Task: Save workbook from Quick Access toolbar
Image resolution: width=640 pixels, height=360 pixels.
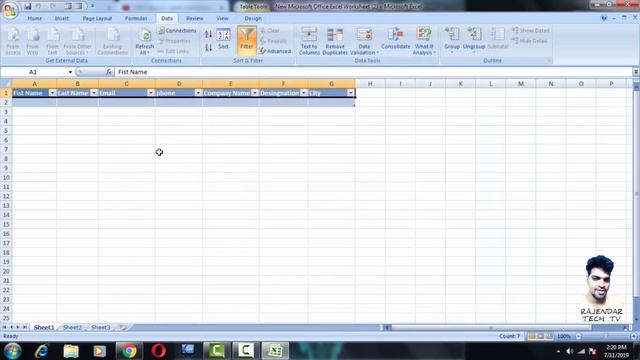Action: click(27, 6)
